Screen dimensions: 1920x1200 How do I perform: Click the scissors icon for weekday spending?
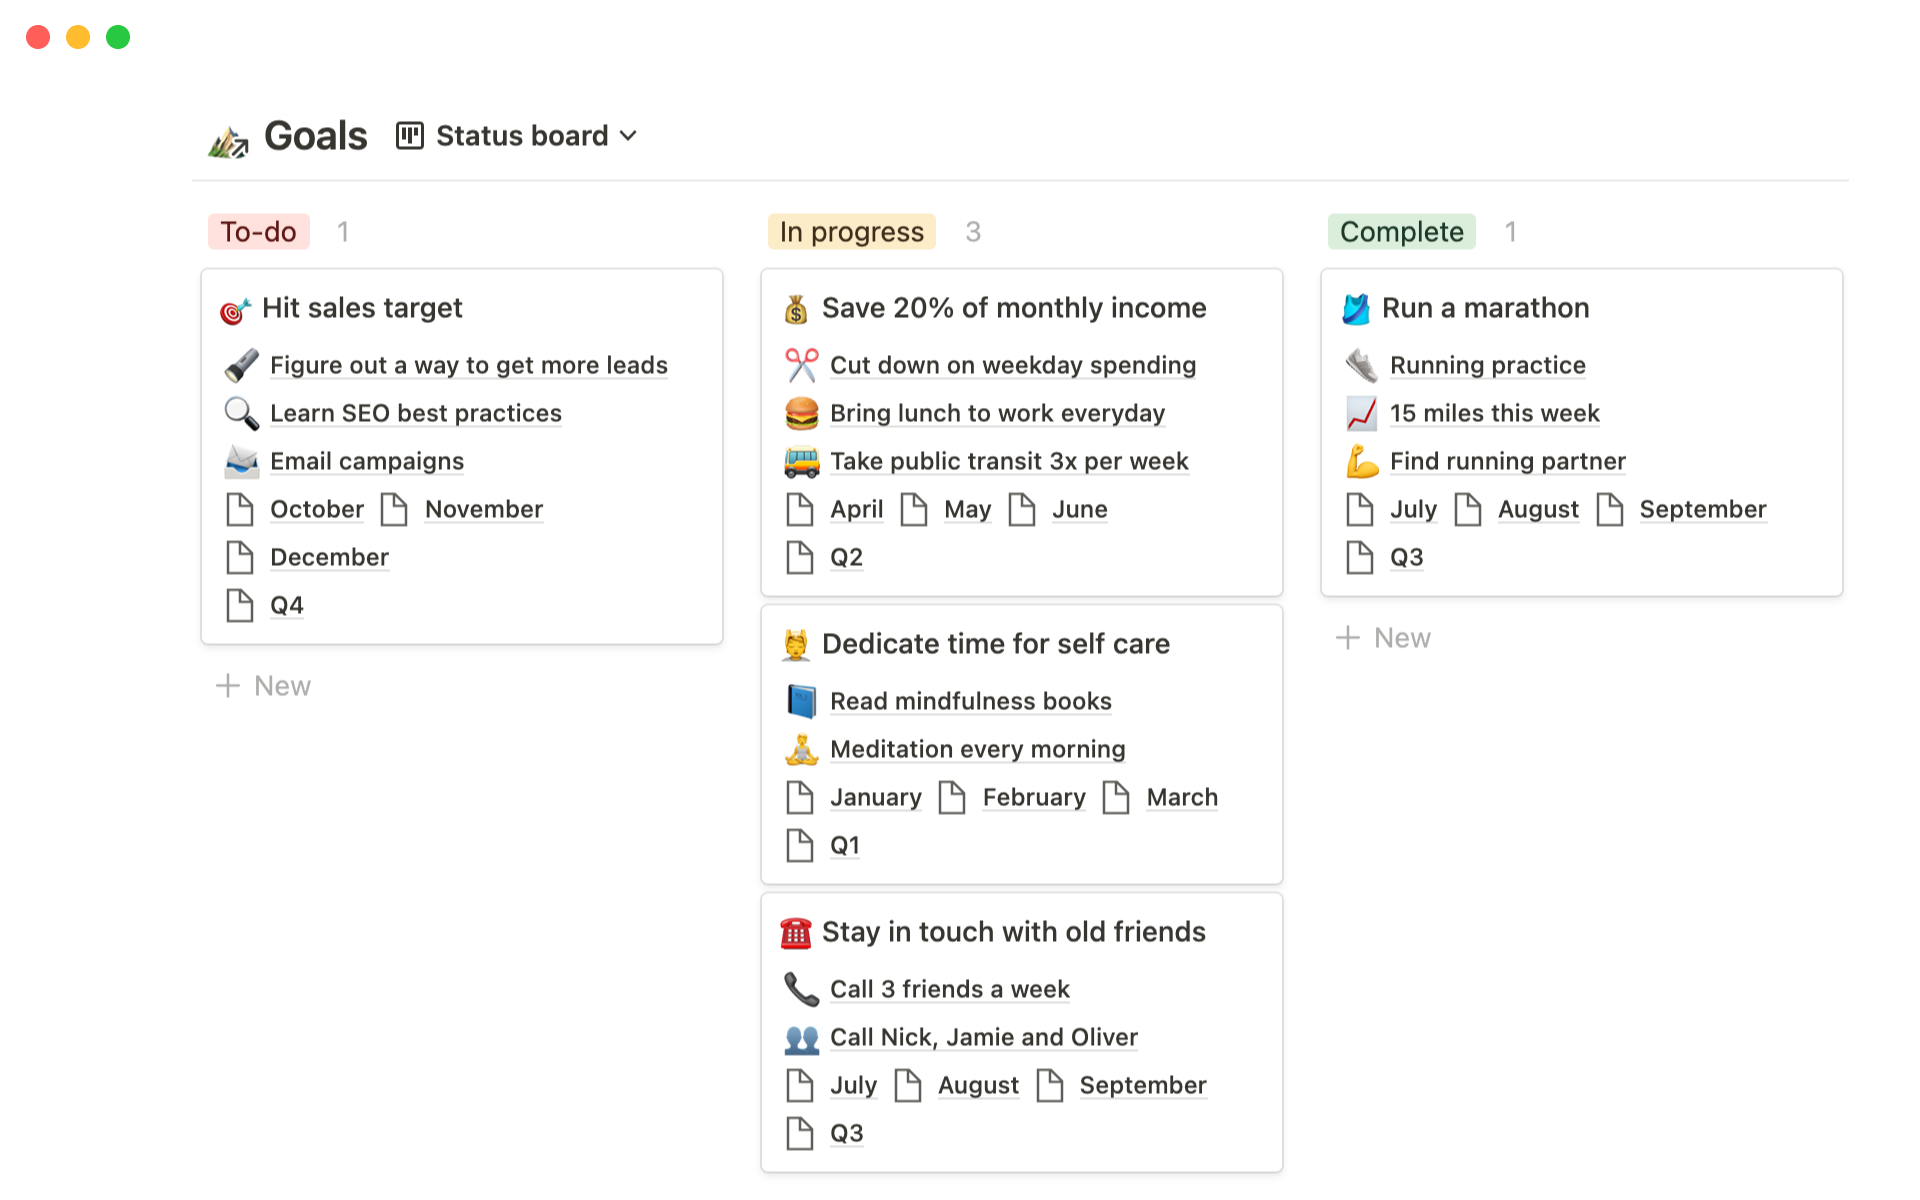click(801, 365)
